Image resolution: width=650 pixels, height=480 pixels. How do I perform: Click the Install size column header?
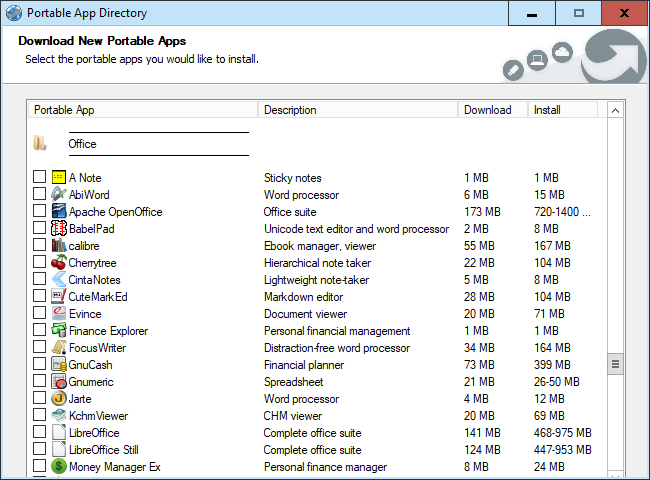[562, 110]
